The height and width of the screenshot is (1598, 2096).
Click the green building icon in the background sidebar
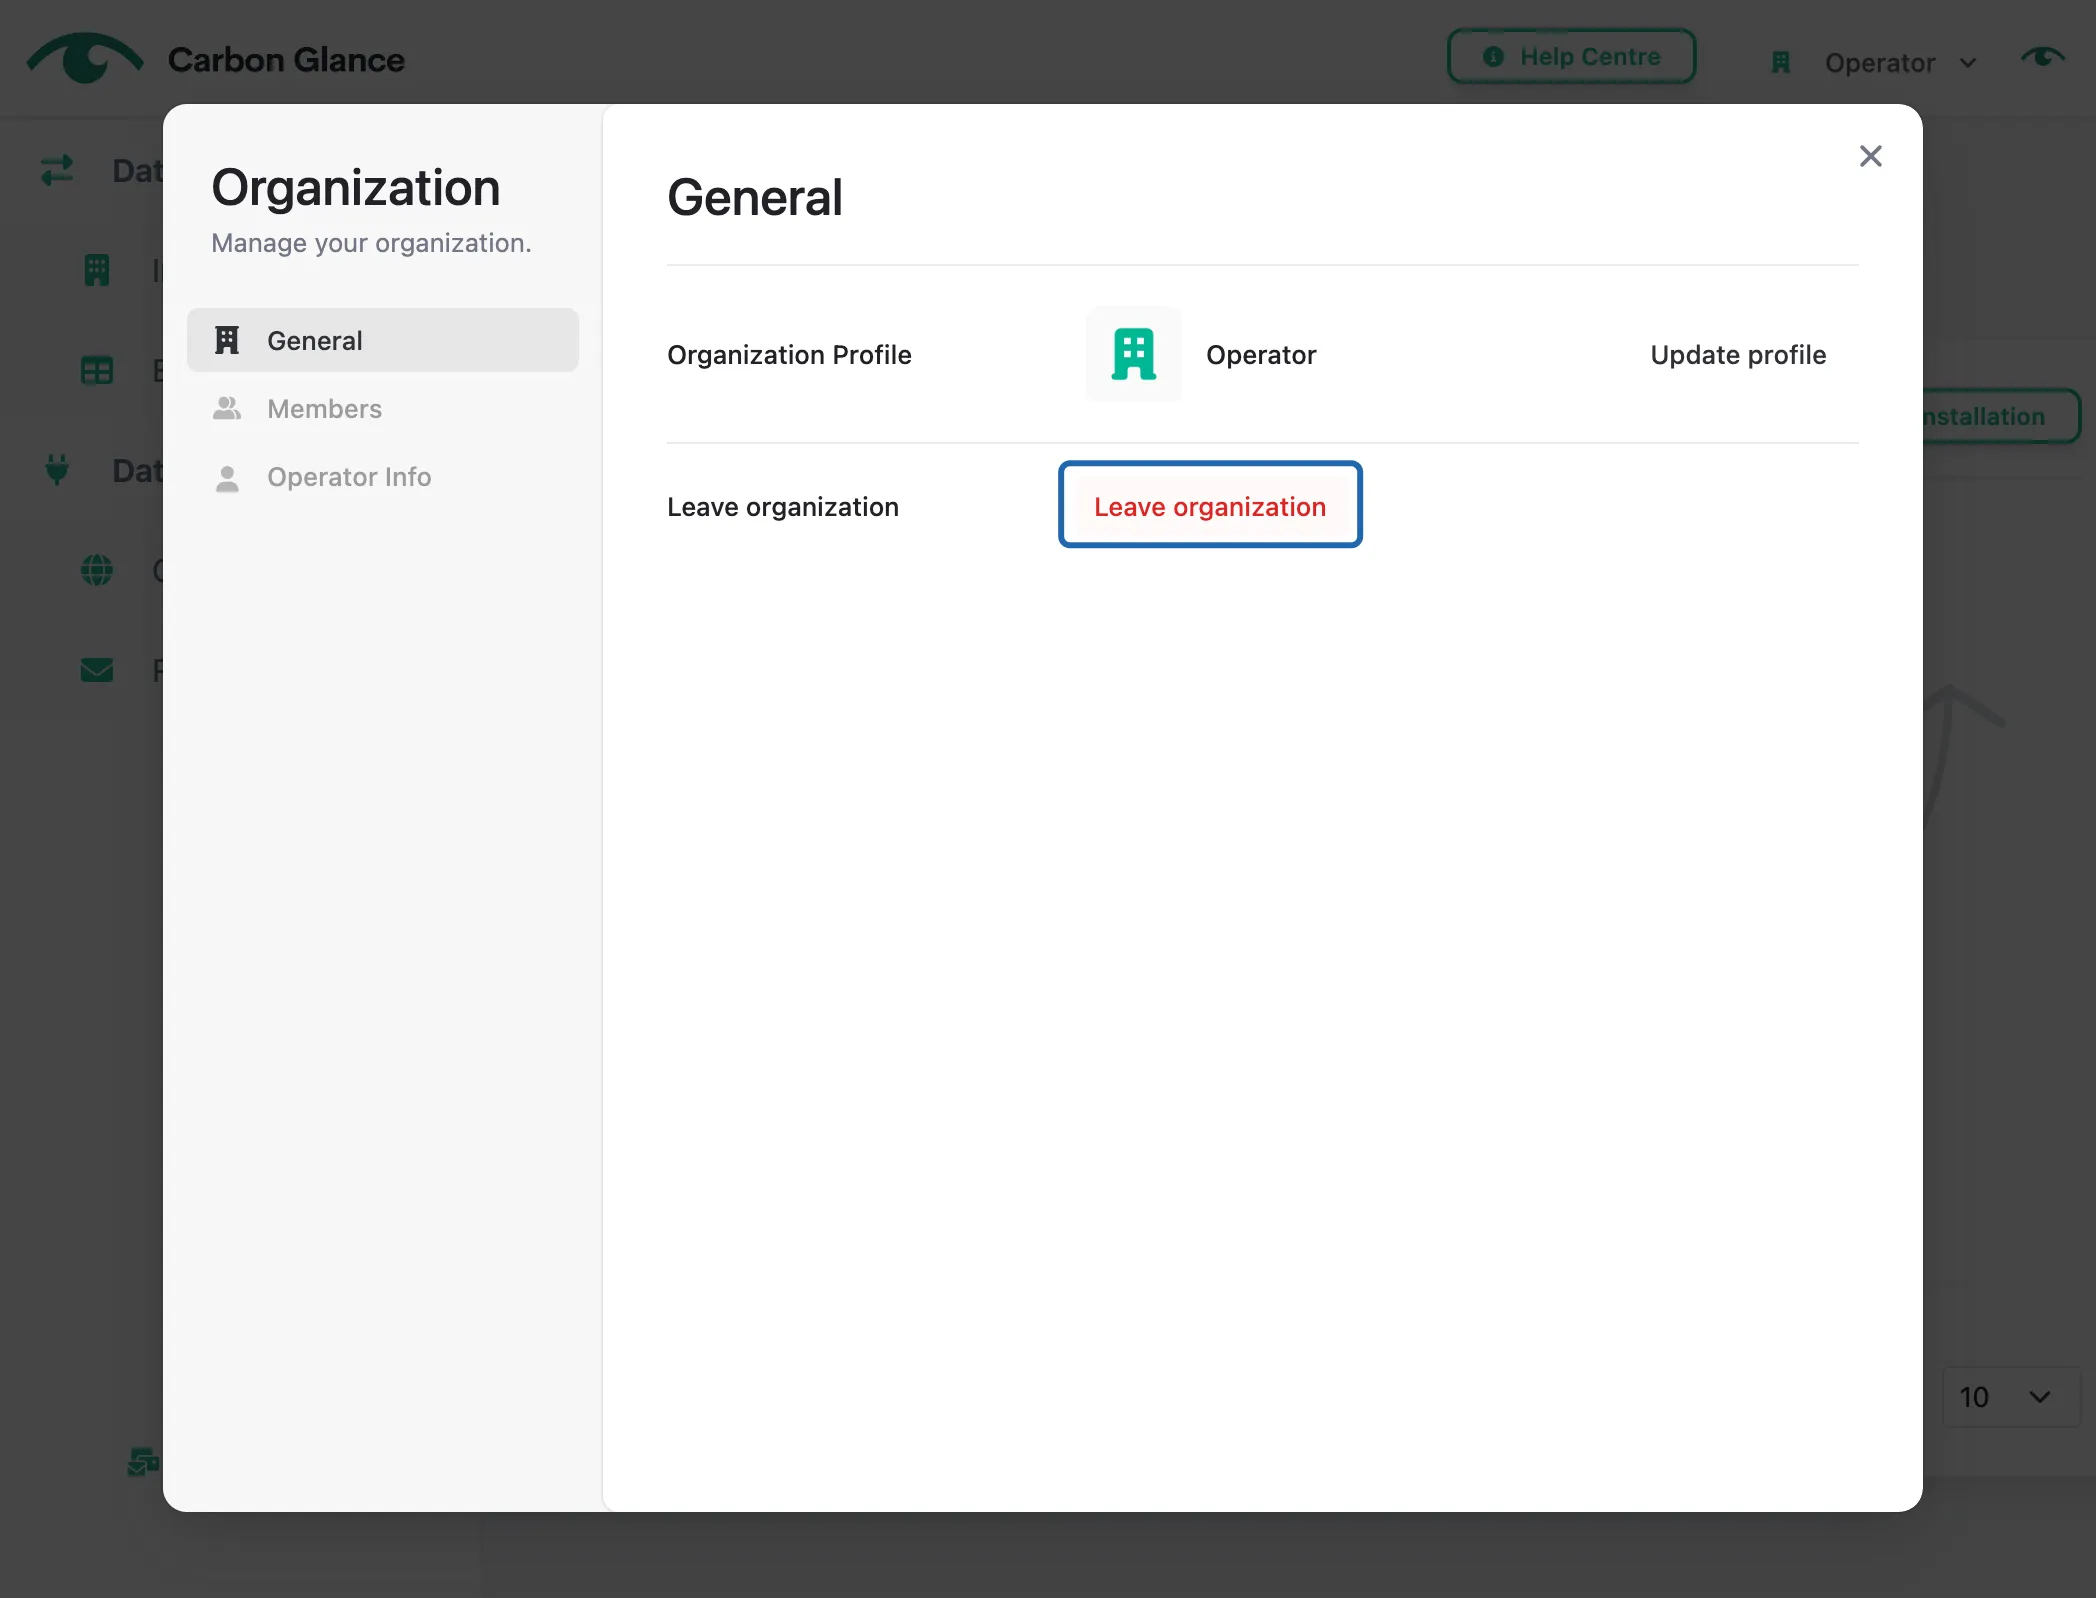pyautogui.click(x=97, y=270)
